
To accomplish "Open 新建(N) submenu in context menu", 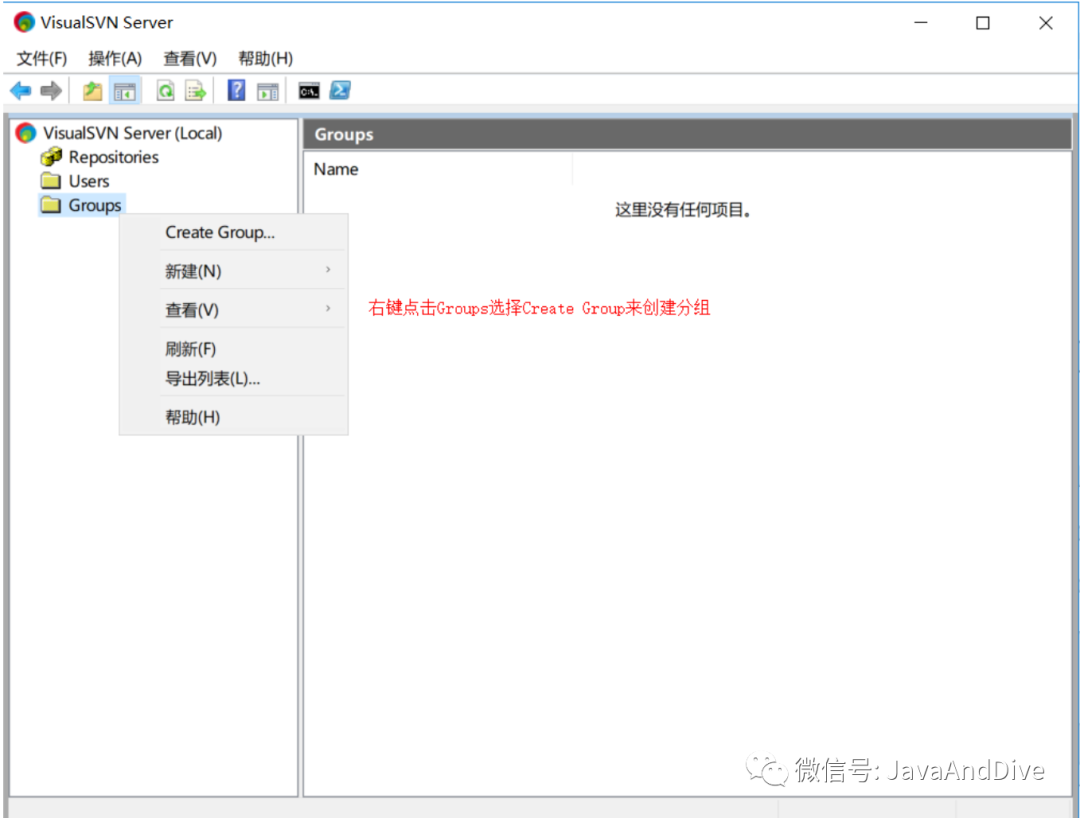I will click(x=233, y=271).
